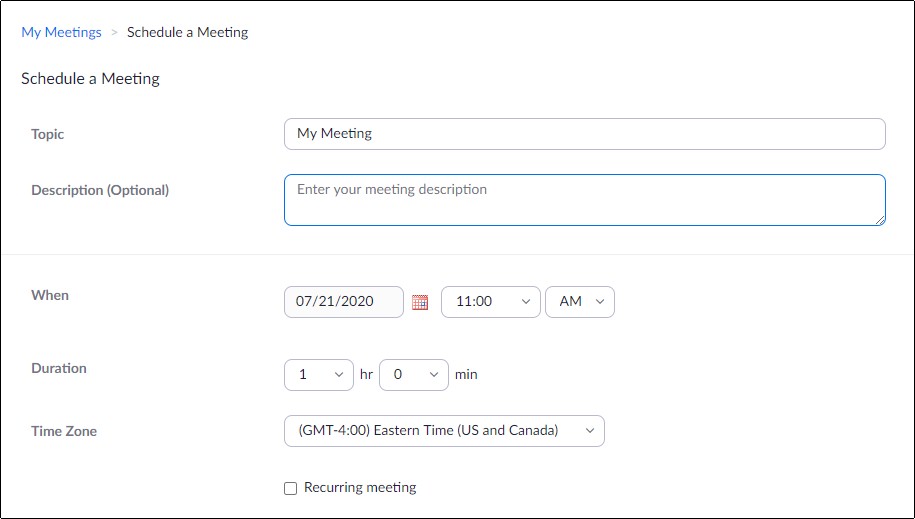Click the Topic field label
This screenshot has height=519, width=915.
(x=47, y=134)
